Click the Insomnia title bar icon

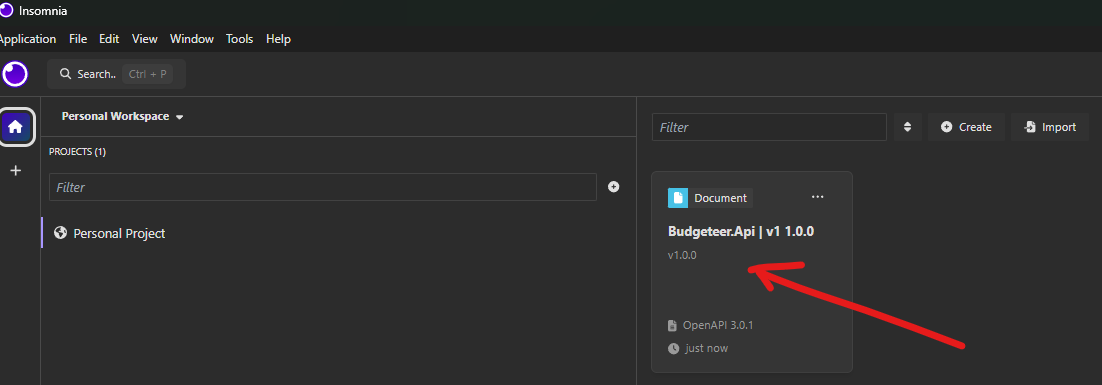pos(6,10)
